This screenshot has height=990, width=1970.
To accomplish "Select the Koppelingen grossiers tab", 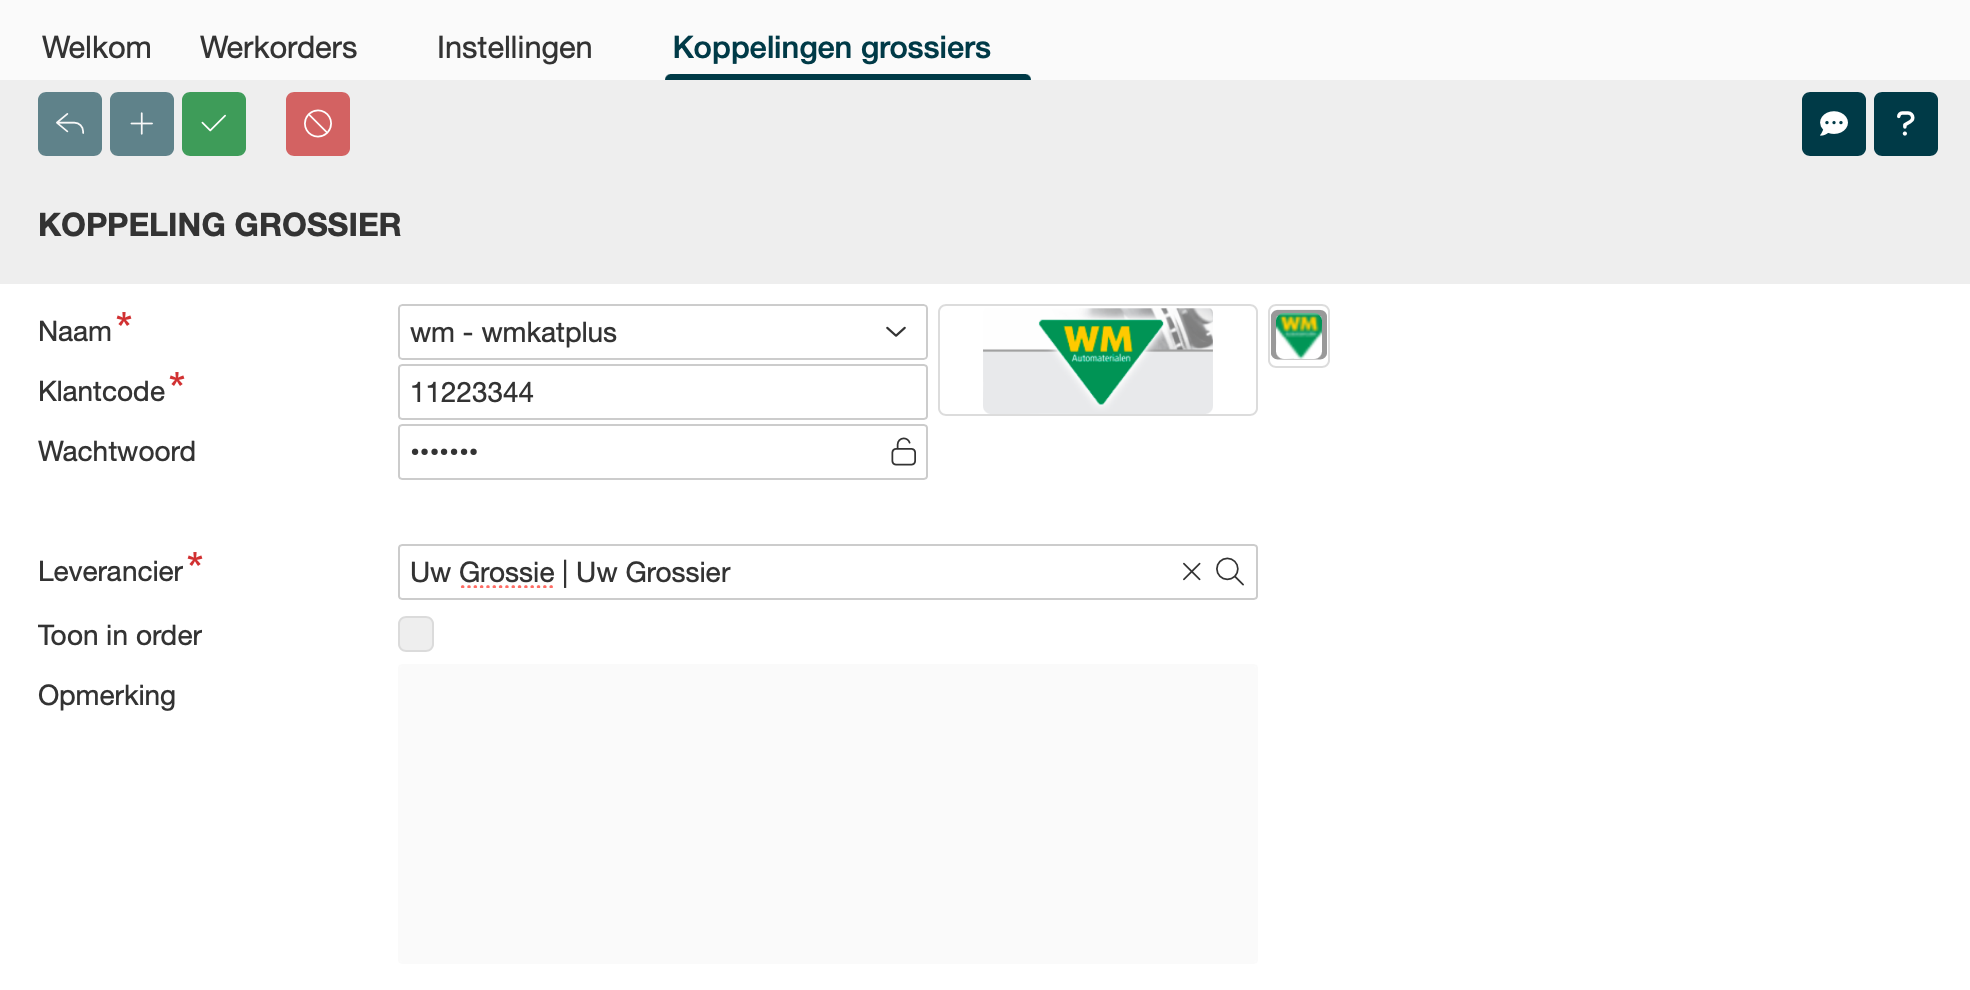I will 831,47.
